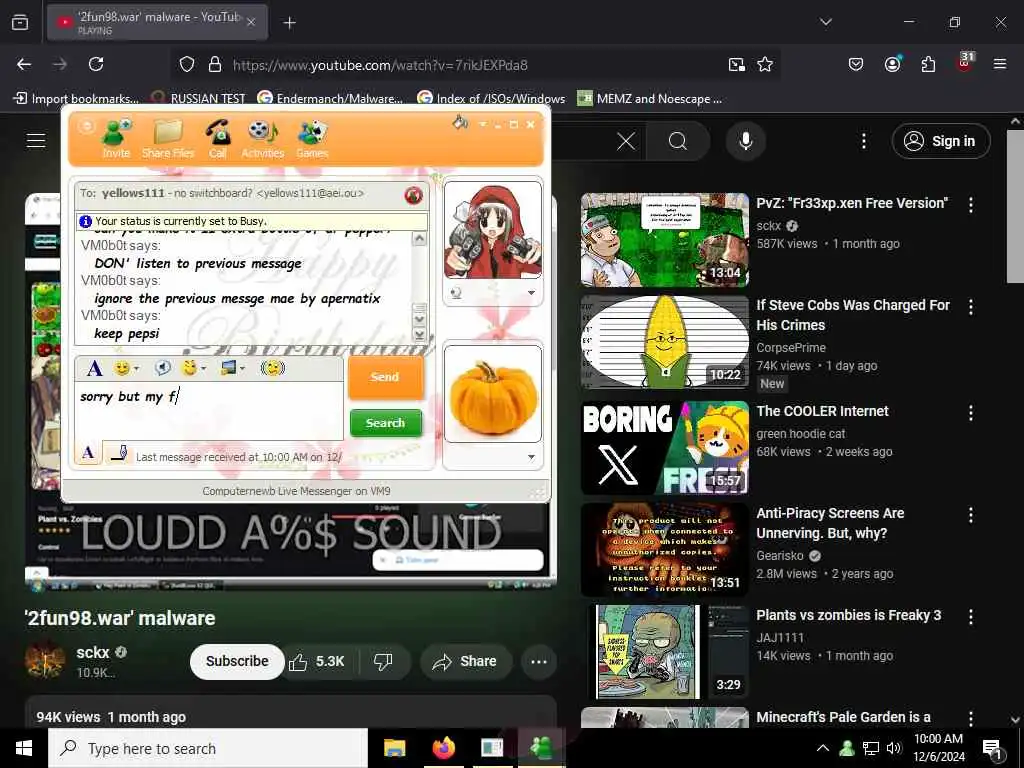
Task: Open the winks dropdown
Action: pyautogui.click(x=193, y=368)
